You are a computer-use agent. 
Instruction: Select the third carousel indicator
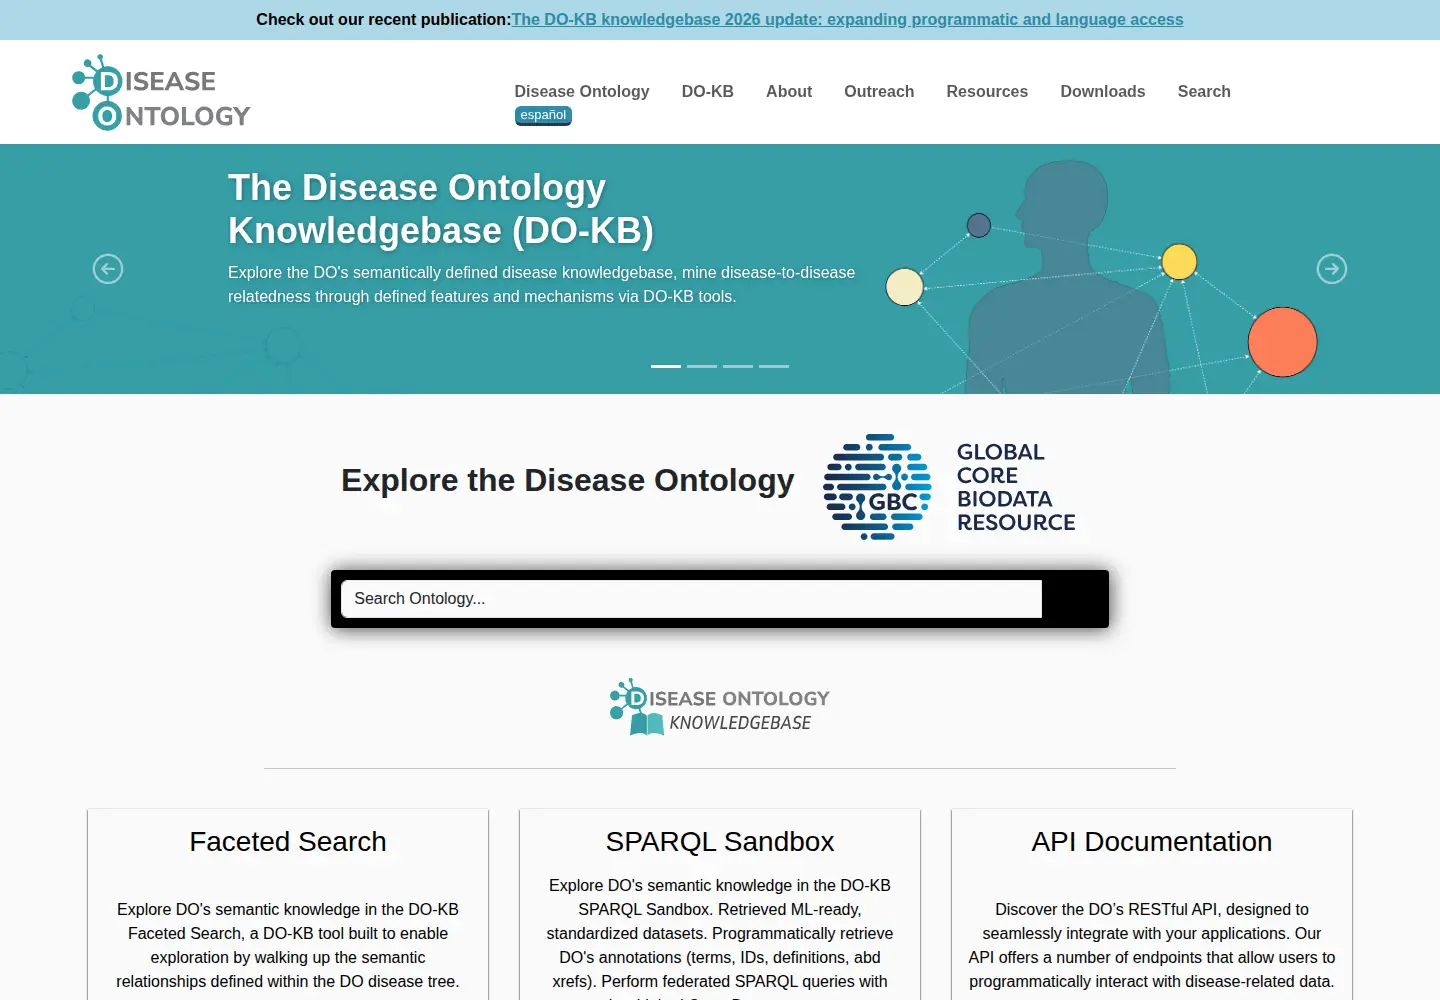coord(738,366)
